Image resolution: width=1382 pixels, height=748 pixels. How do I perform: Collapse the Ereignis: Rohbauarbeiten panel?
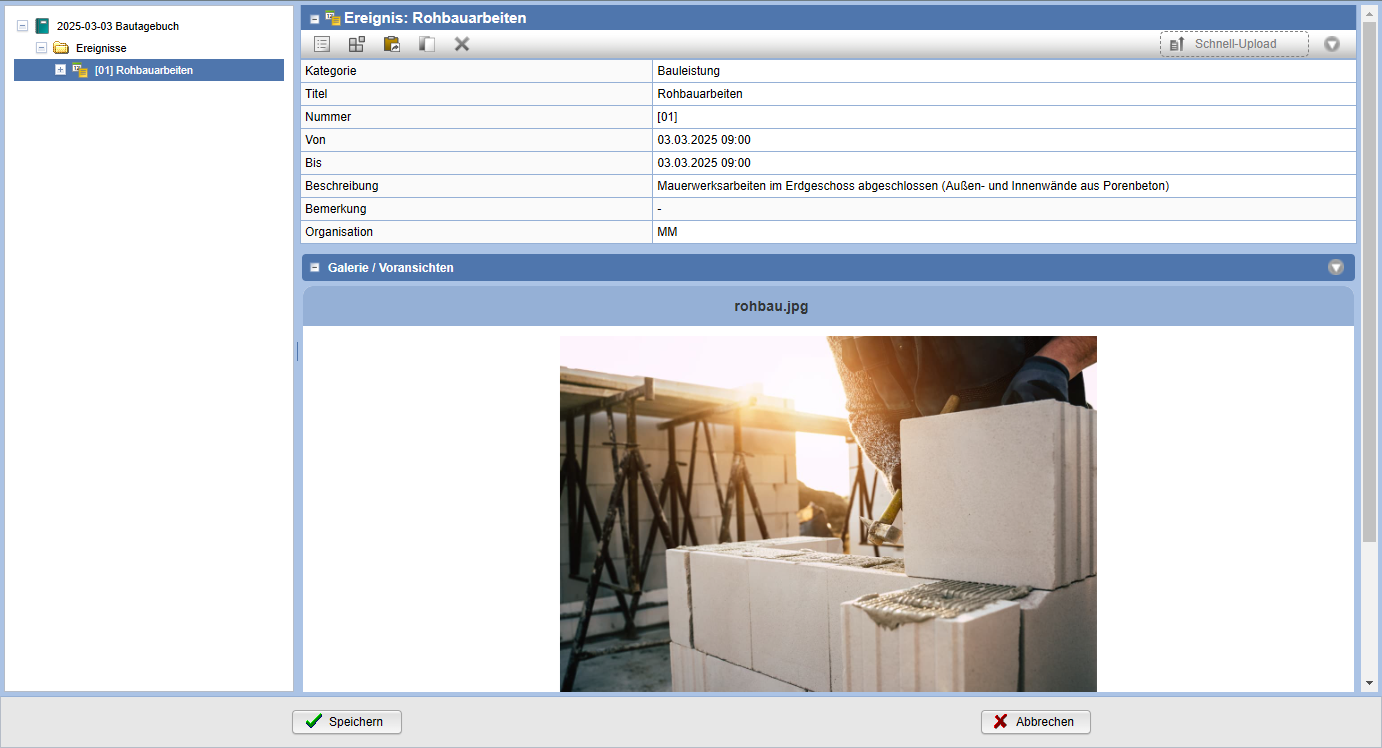point(315,18)
